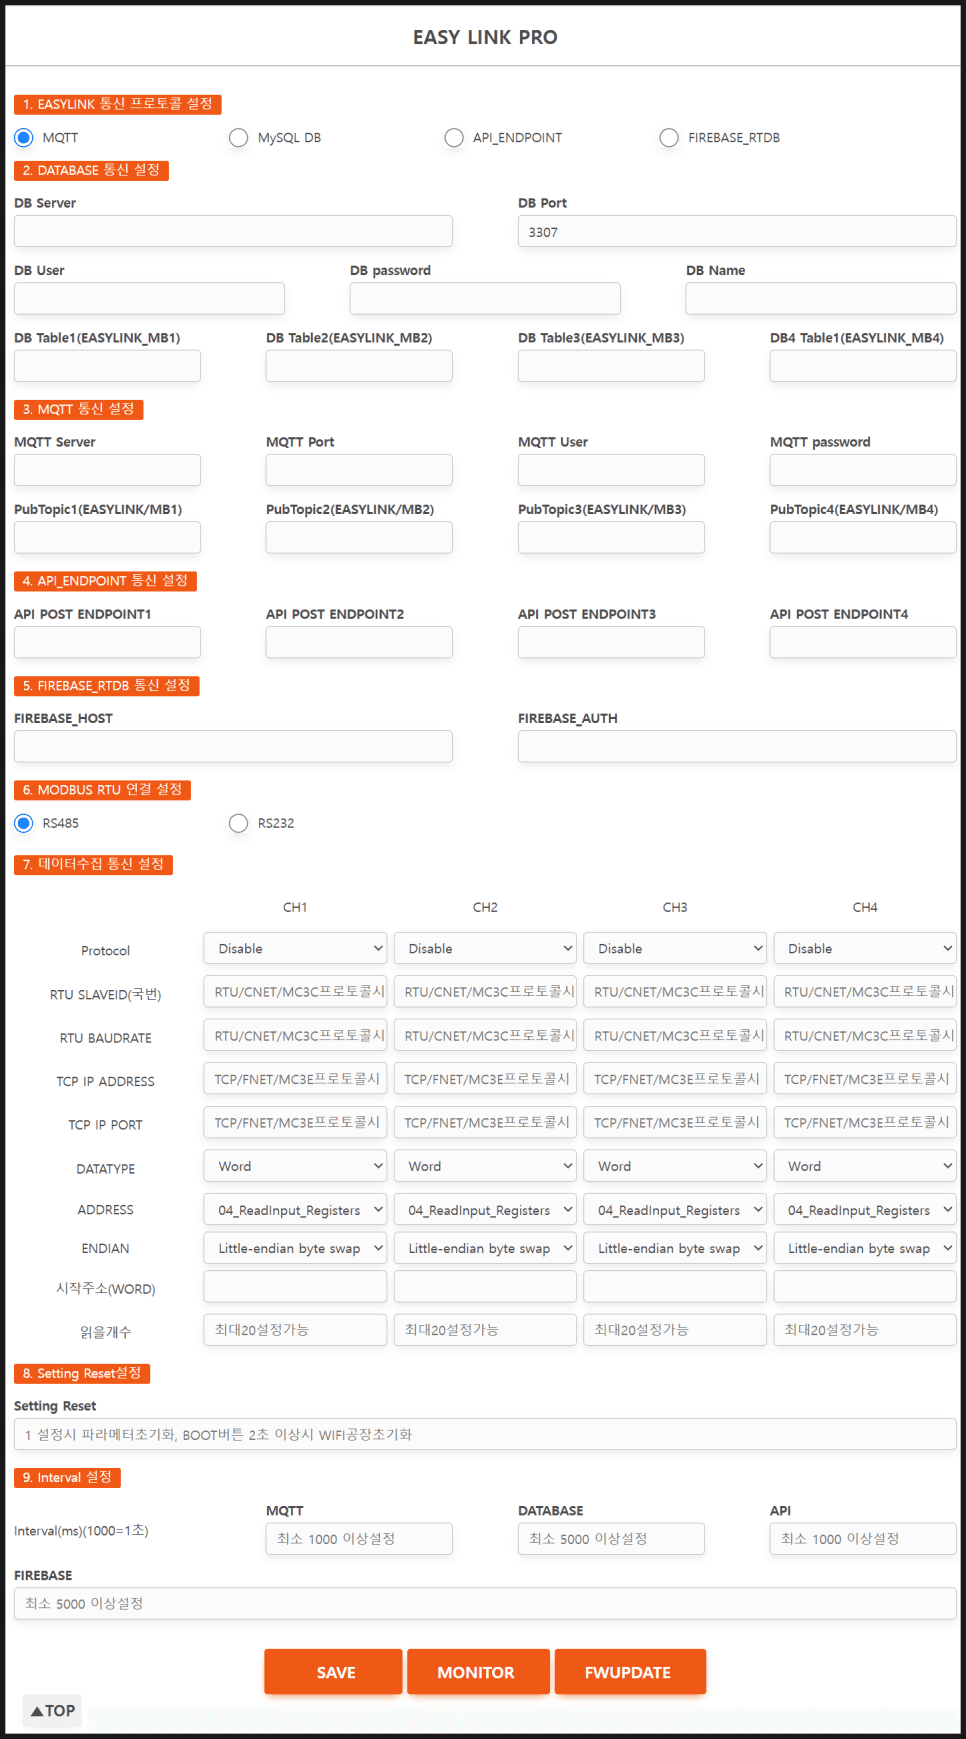Click the FWUPDATE button
The width and height of the screenshot is (966, 1739).
[630, 1672]
